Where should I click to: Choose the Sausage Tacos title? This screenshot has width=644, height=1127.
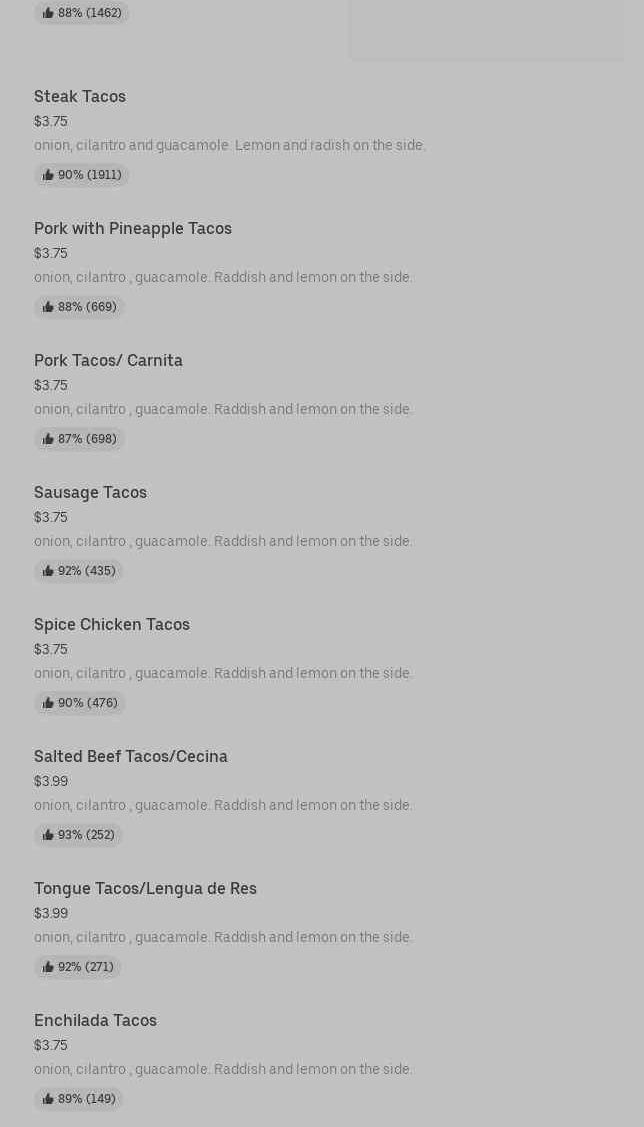tap(90, 492)
